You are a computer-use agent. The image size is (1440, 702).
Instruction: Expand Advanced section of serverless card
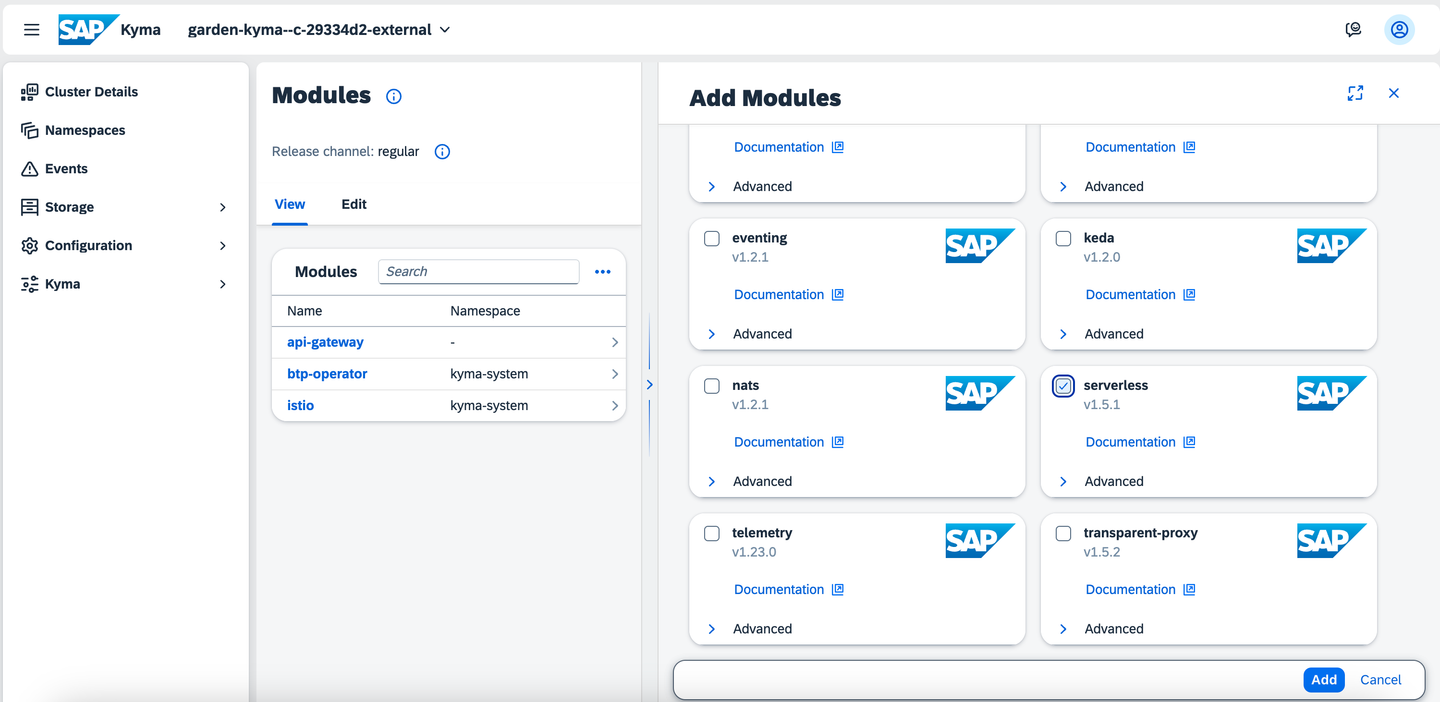pos(1063,482)
